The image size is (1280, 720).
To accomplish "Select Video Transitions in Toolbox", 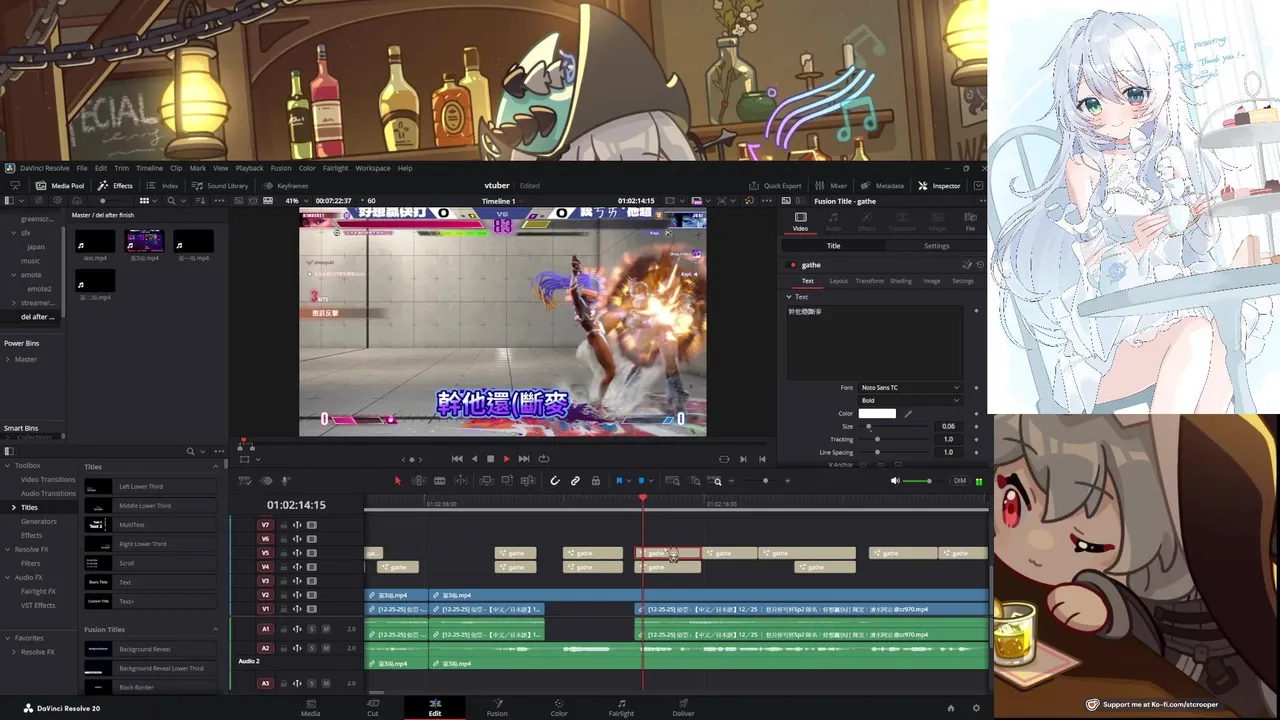I will click(48, 479).
